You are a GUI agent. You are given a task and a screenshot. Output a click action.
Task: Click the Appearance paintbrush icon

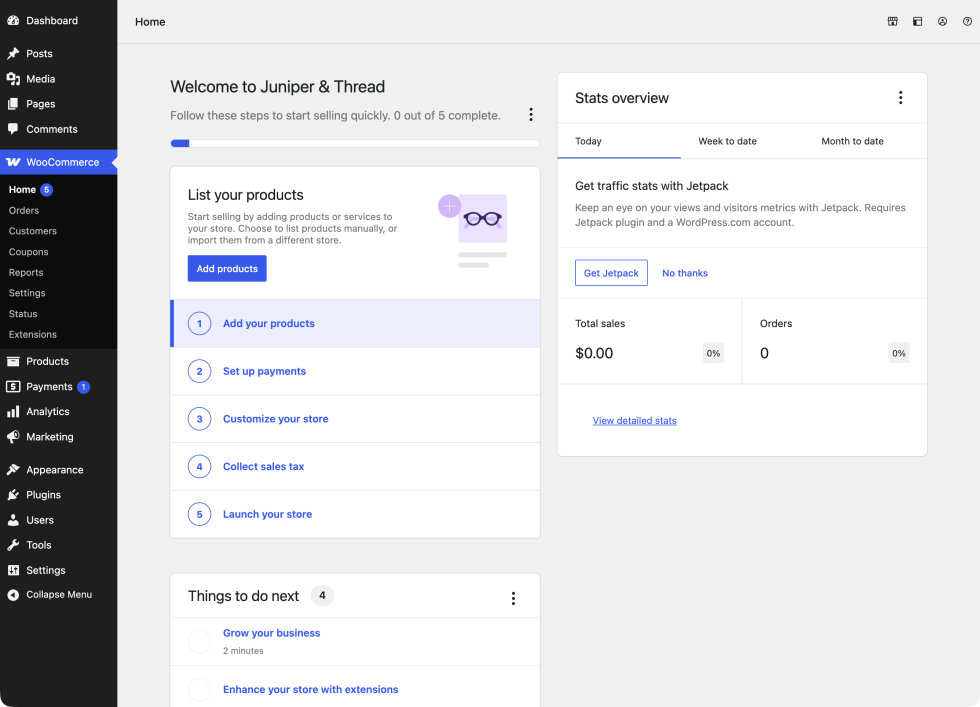coord(13,469)
